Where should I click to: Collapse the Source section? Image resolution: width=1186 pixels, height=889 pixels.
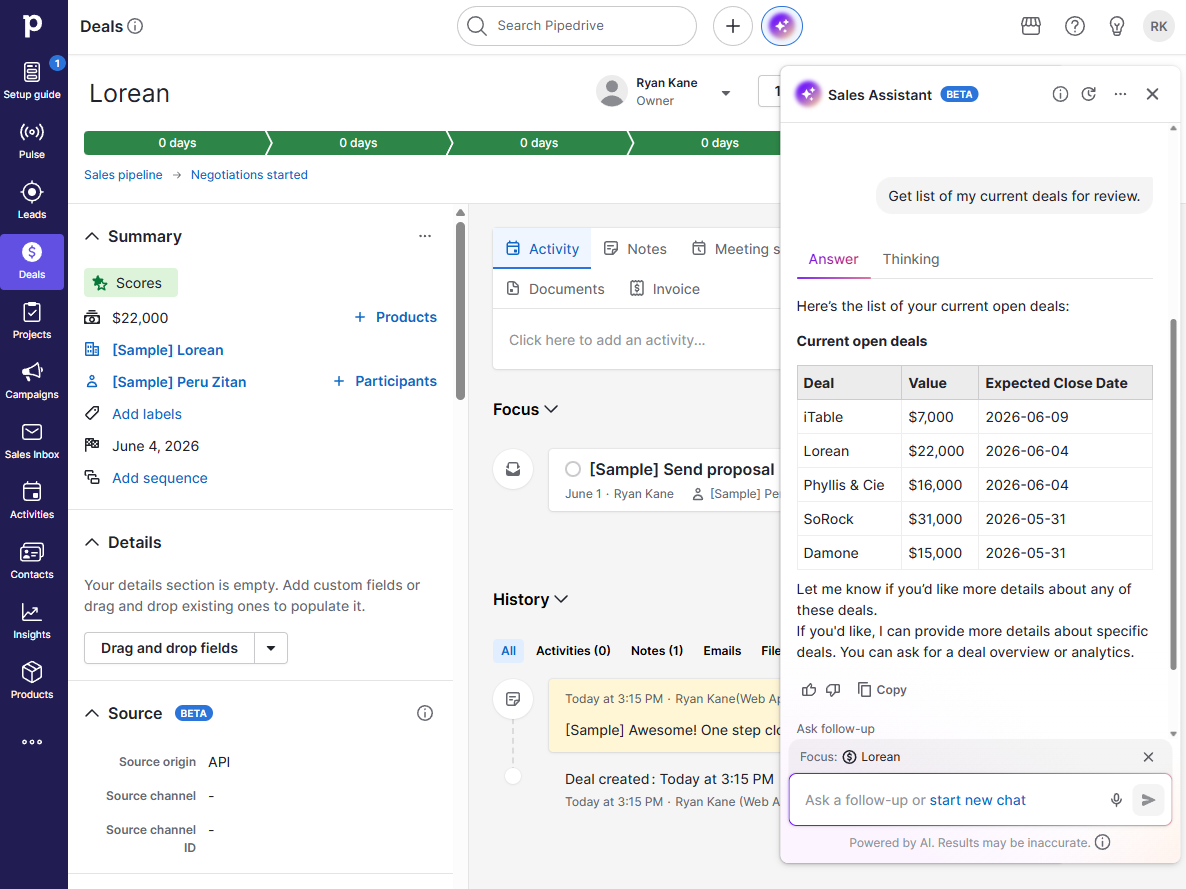point(92,713)
